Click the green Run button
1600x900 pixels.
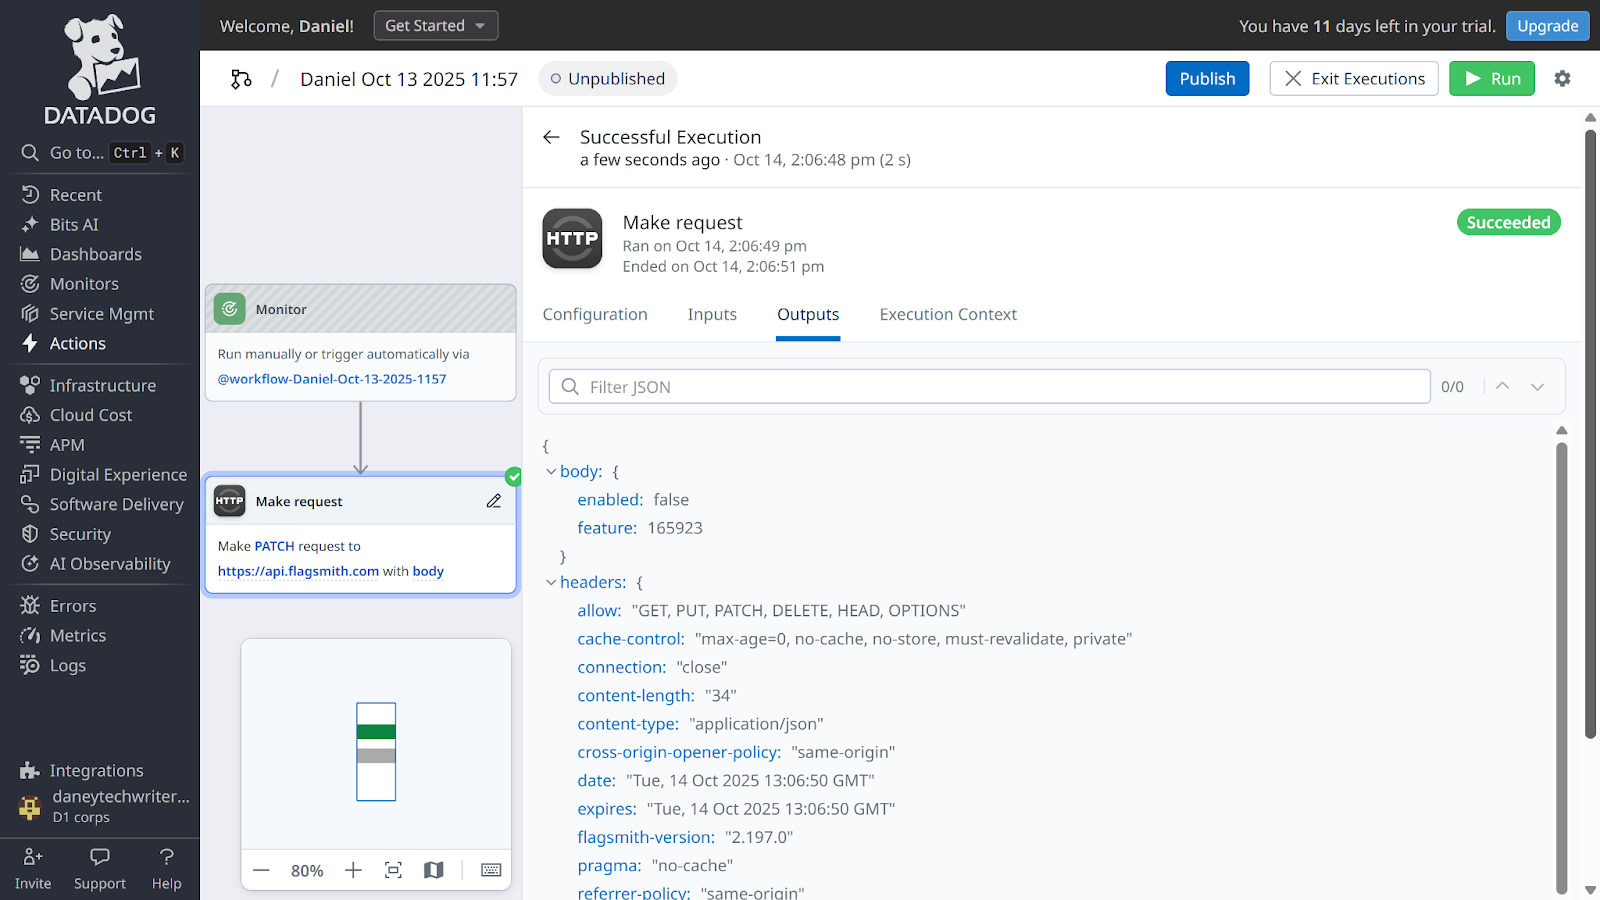pos(1492,79)
